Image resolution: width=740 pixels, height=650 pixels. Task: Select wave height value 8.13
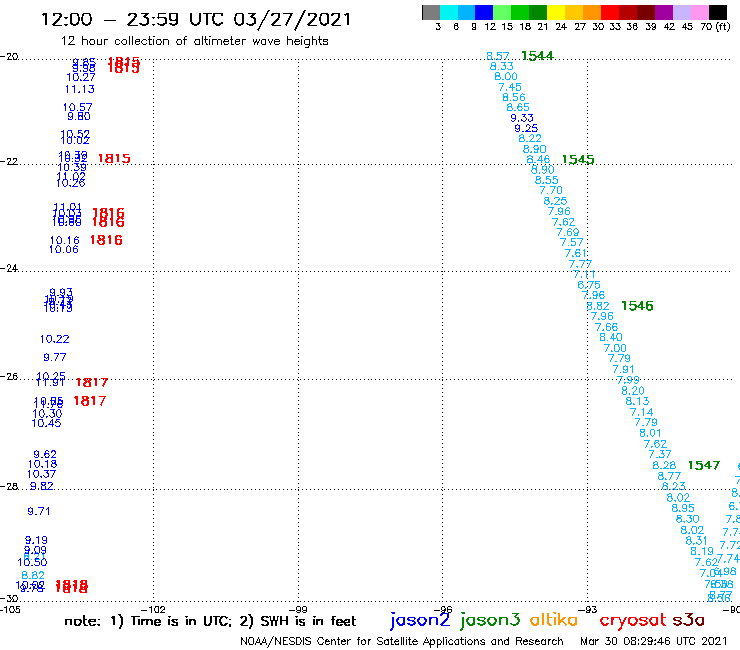[637, 401]
